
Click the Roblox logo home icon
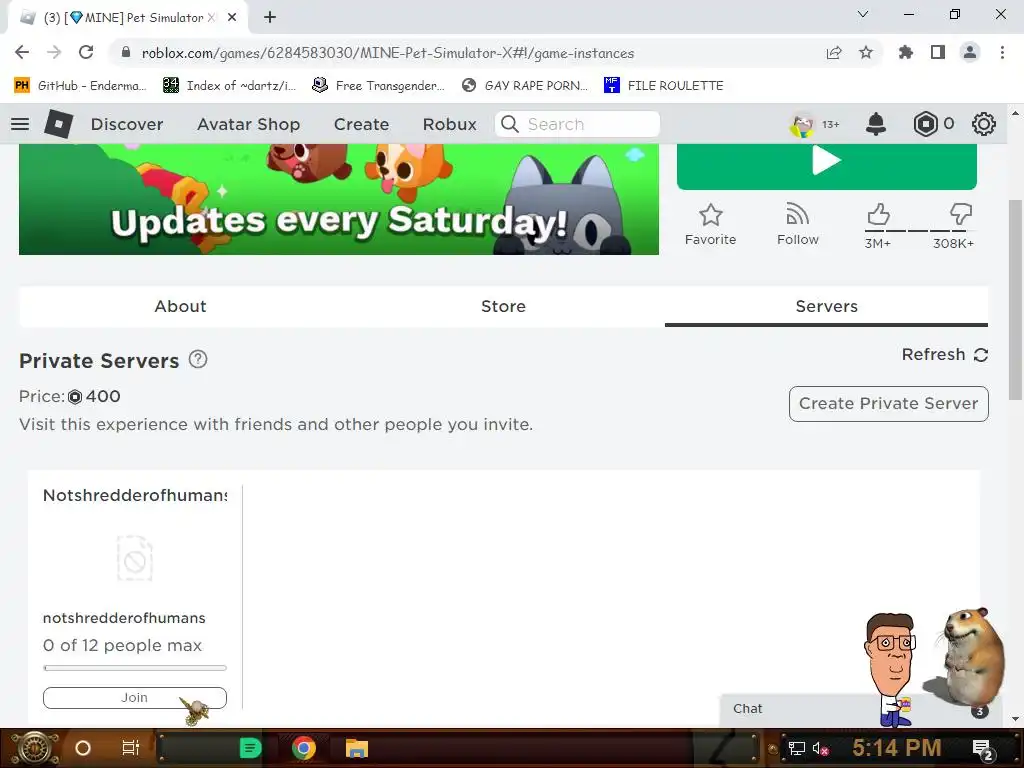coord(59,124)
